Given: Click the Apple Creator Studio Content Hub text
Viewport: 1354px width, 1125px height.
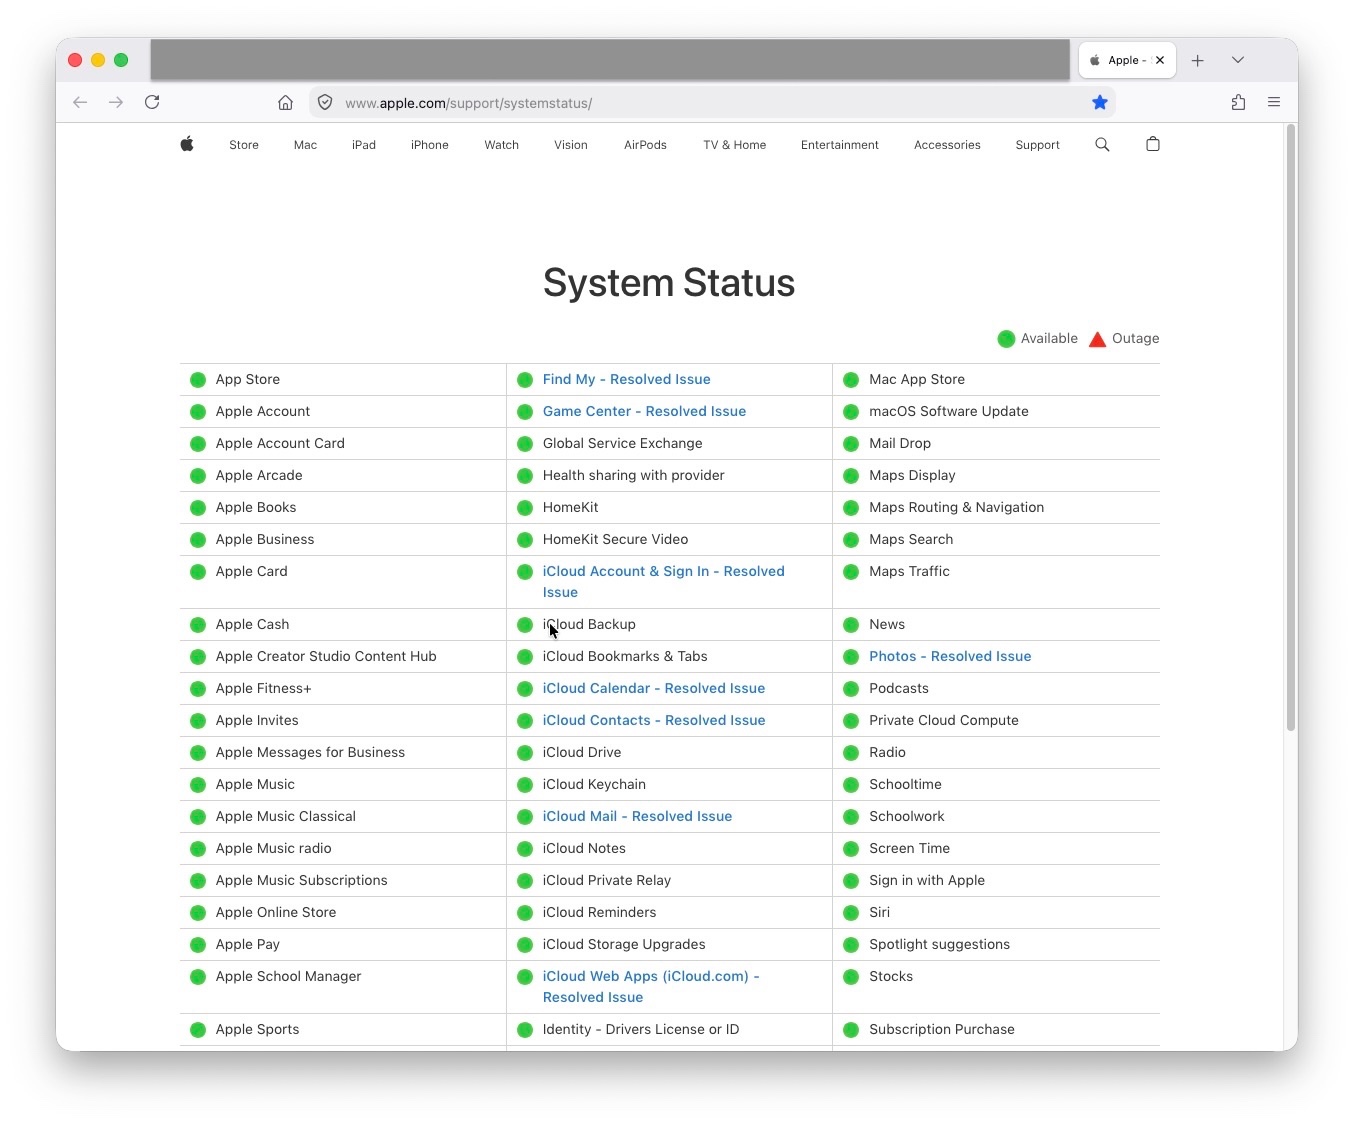Looking at the screenshot, I should [x=326, y=656].
